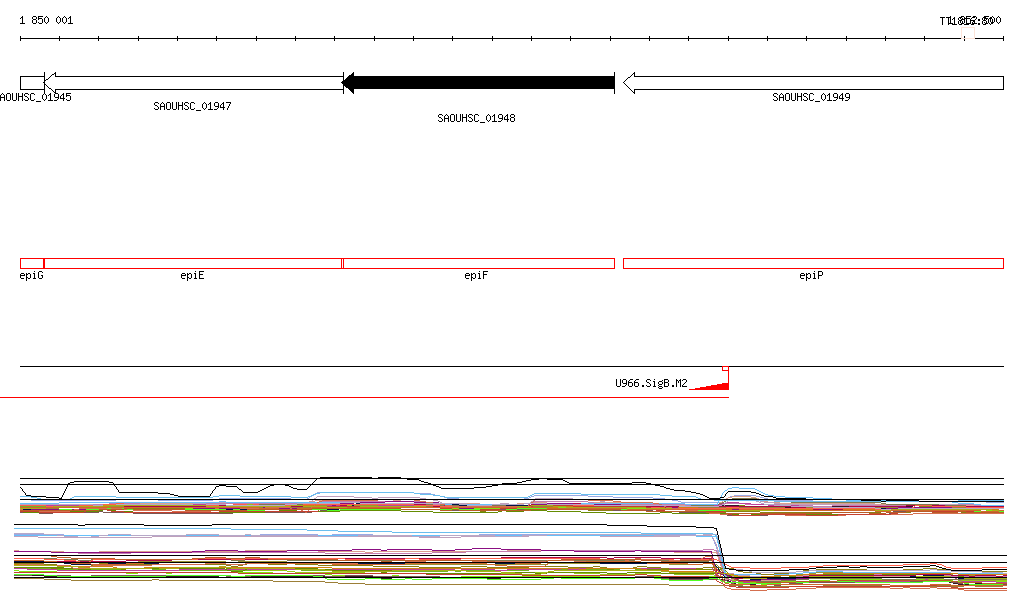Select the SAOUHSC_01945 gene box
Image resolution: width=1024 pixels, height=611 pixels.
[x=32, y=83]
